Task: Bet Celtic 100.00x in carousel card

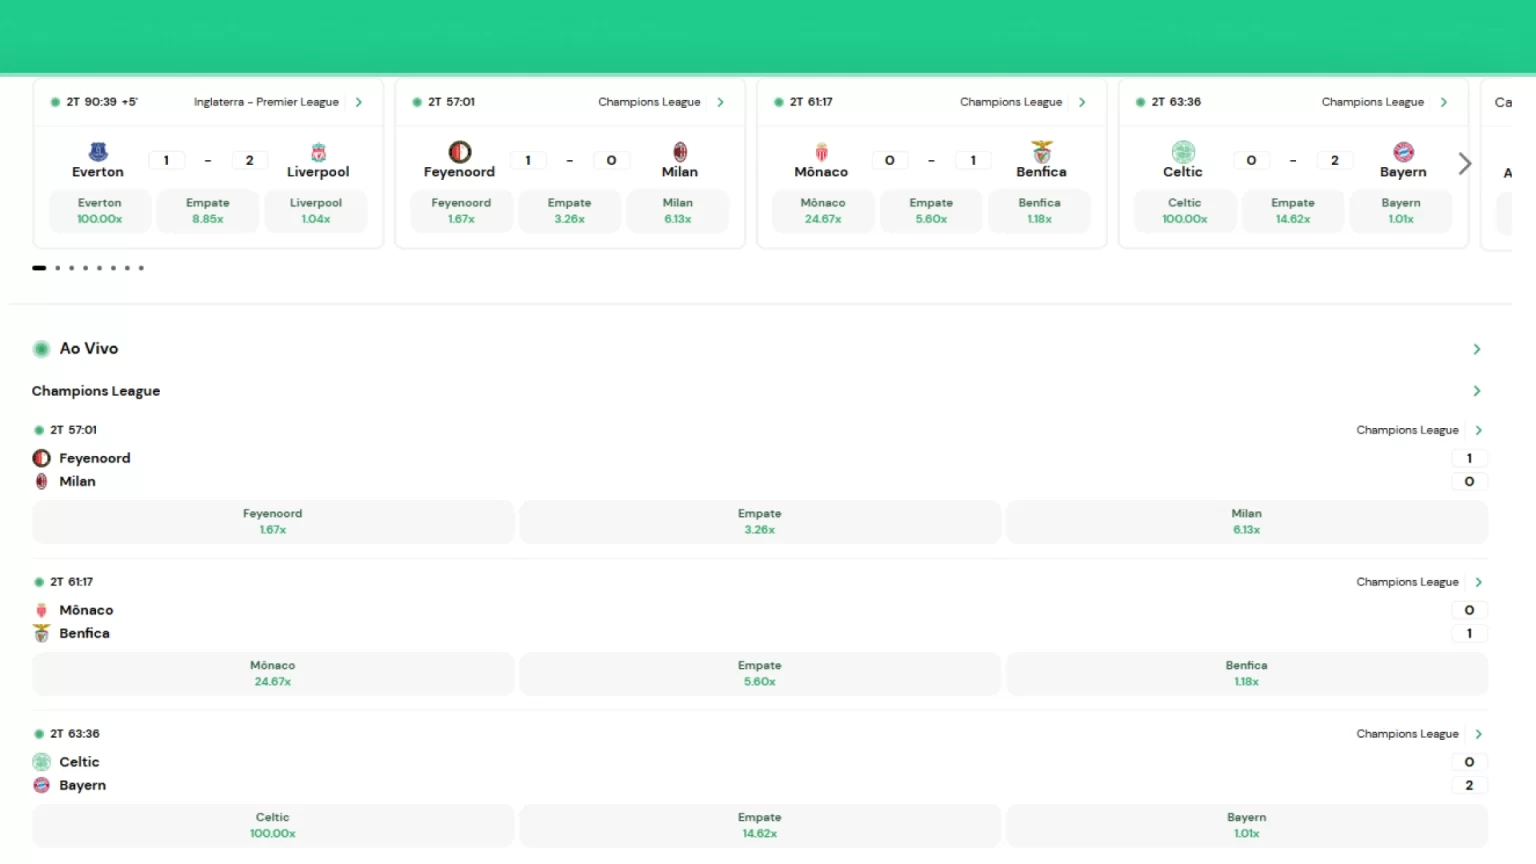Action: tap(1185, 211)
